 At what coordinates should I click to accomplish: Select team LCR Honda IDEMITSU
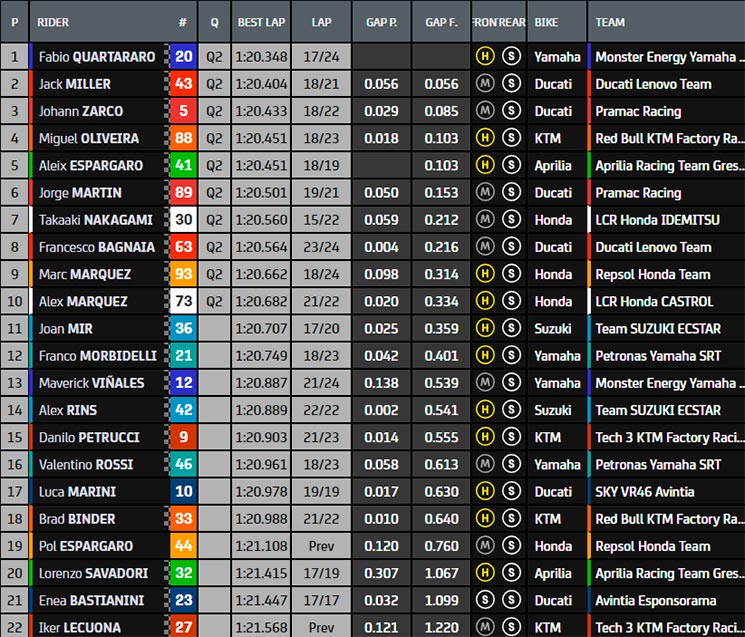pos(657,220)
